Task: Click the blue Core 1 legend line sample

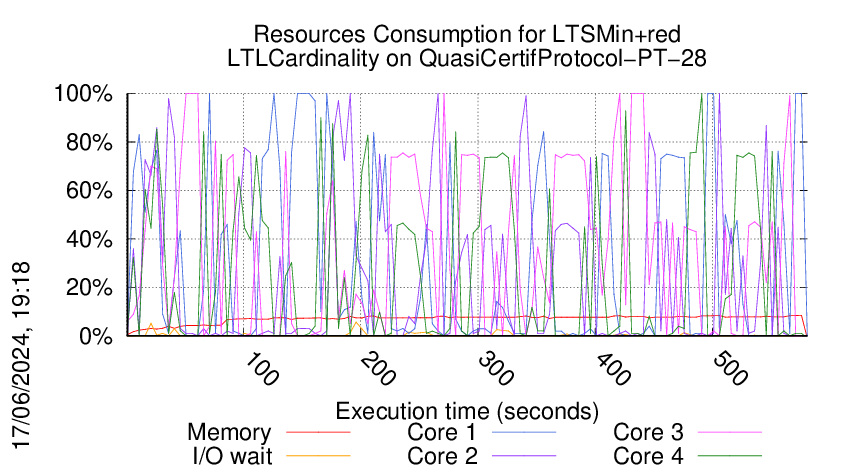Action: click(x=524, y=433)
